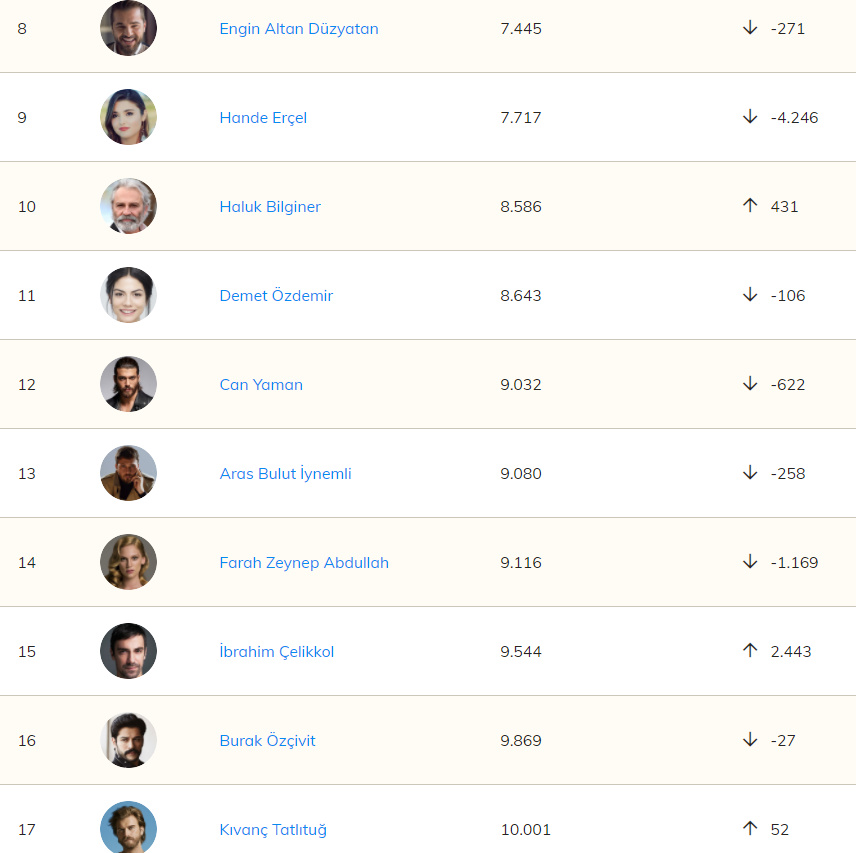Click the Can Yaman name link
Viewport: 856px width, 853px height.
261,385
